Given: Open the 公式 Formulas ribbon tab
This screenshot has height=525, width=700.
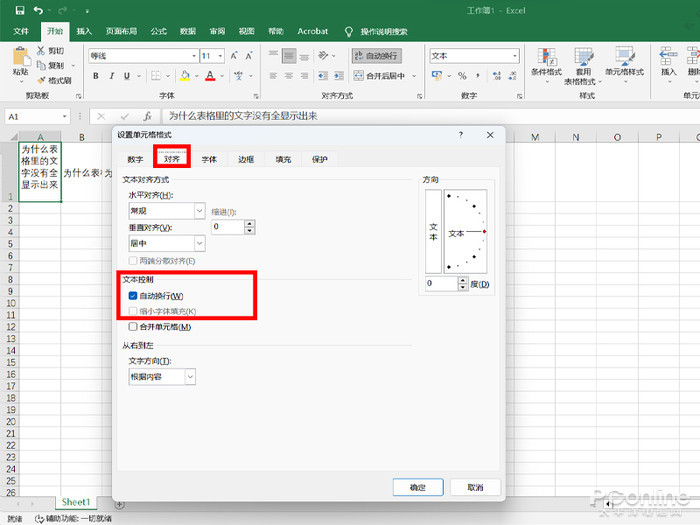Looking at the screenshot, I should pyautogui.click(x=158, y=31).
